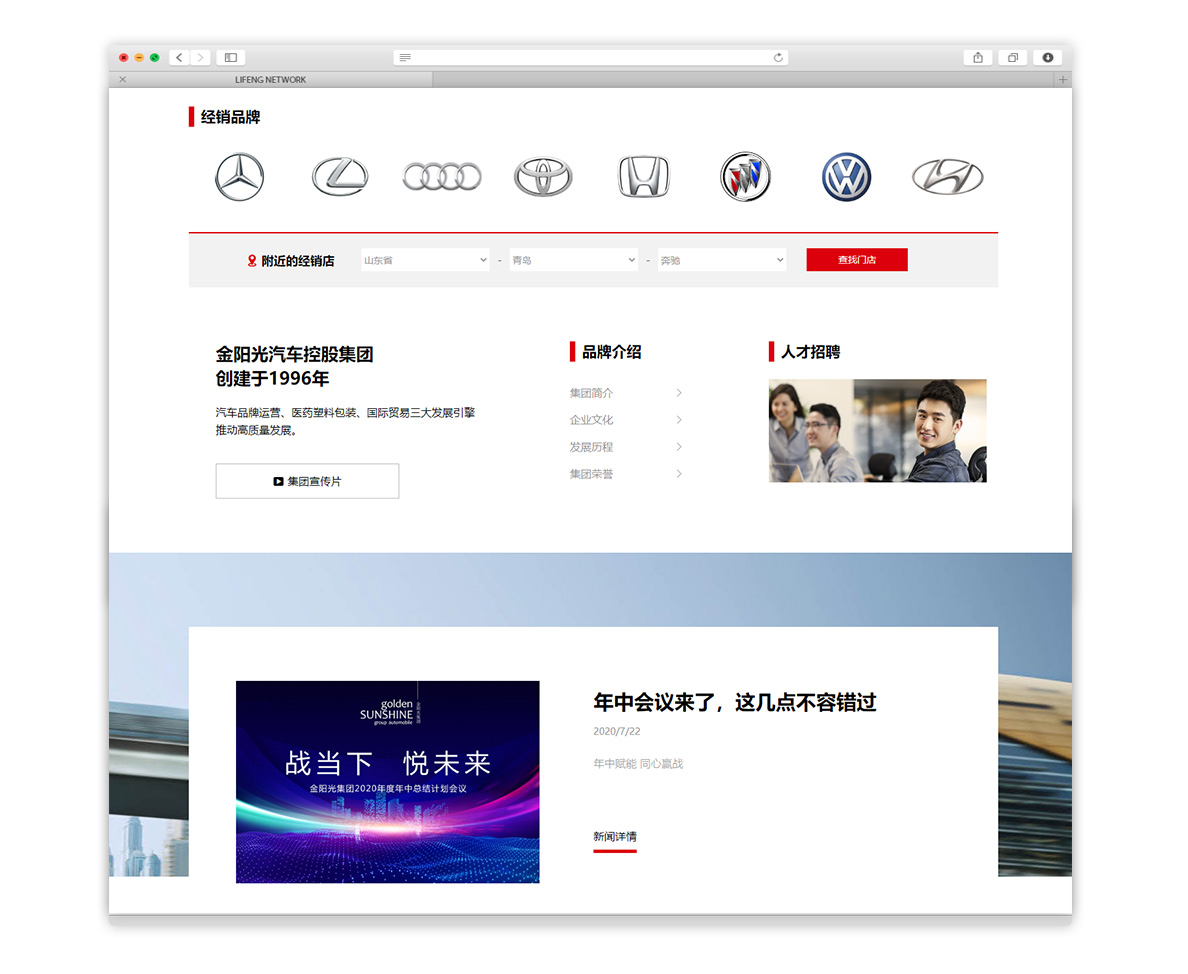Select the Hyundai brand logo
Viewport: 1188px width, 974px height.
point(948,177)
